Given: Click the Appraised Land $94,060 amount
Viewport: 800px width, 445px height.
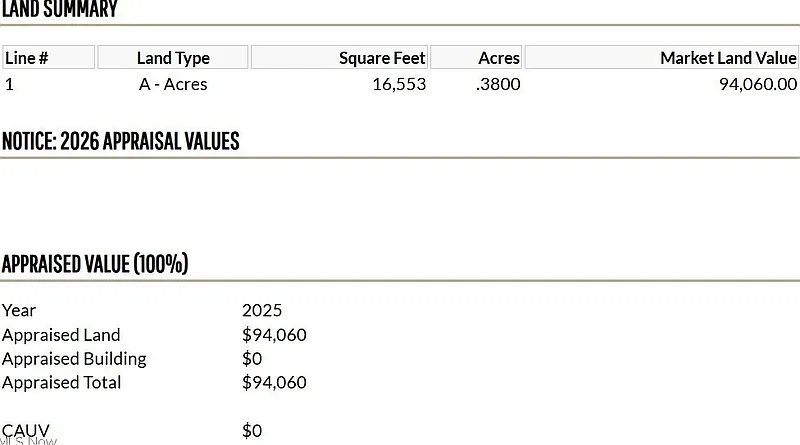Looking at the screenshot, I should click(274, 335).
